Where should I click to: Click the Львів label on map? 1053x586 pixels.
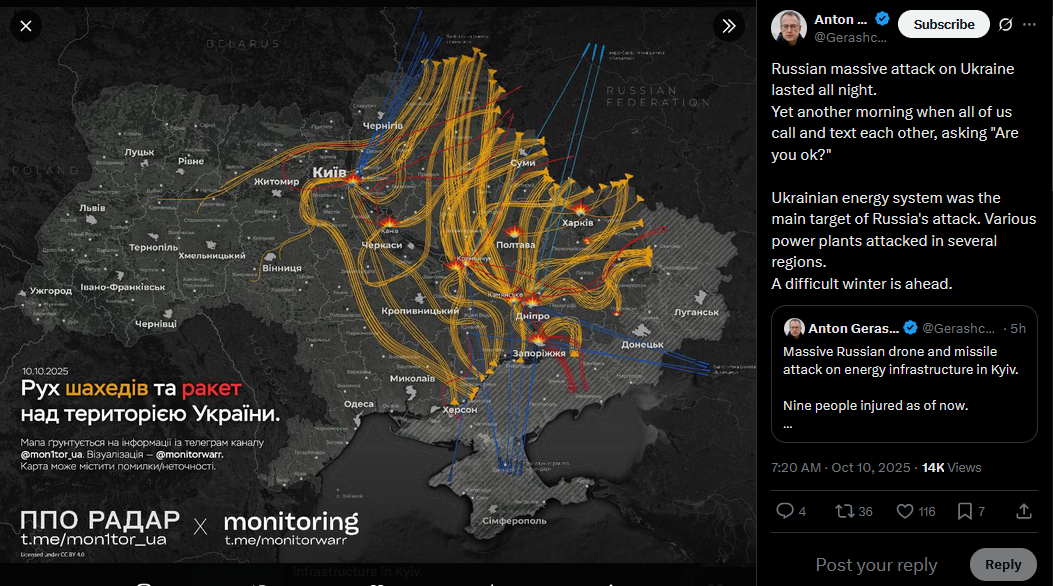click(92, 208)
